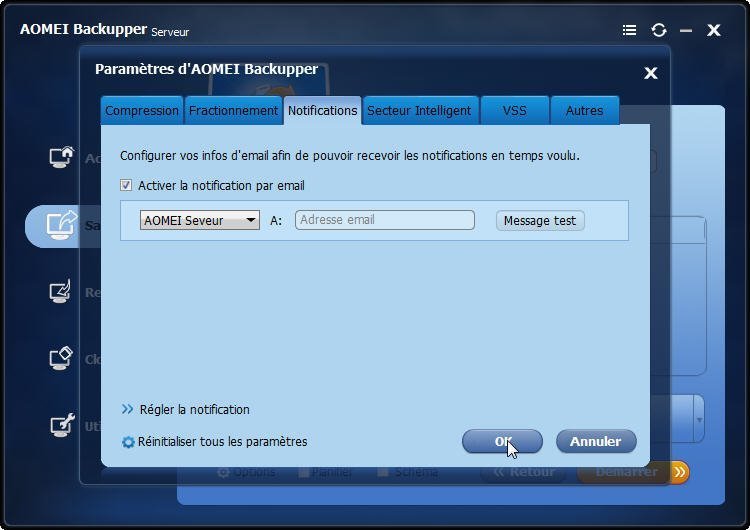Click the double-chevron beside Régler la notification
This screenshot has width=750, height=530.
tap(127, 409)
